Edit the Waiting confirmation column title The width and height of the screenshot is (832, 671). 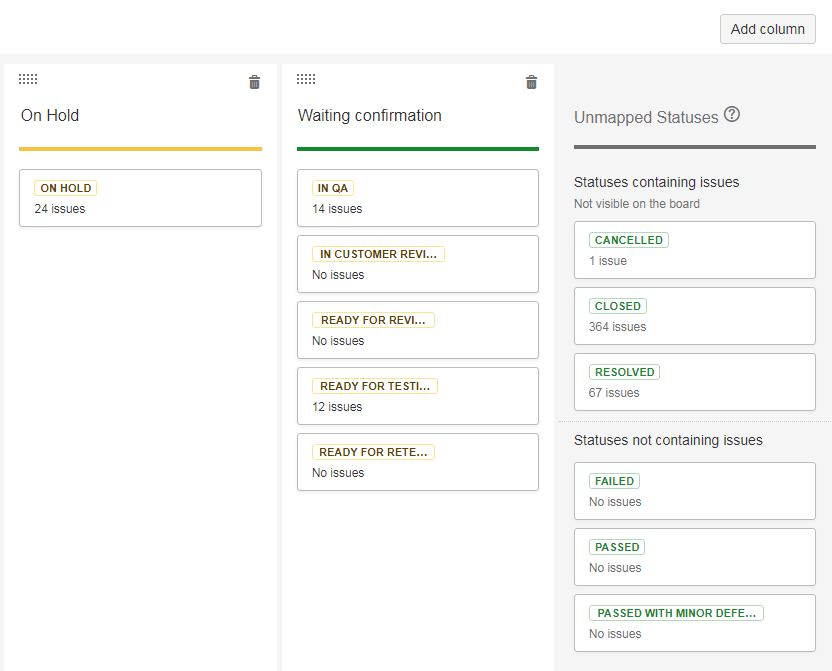click(370, 116)
